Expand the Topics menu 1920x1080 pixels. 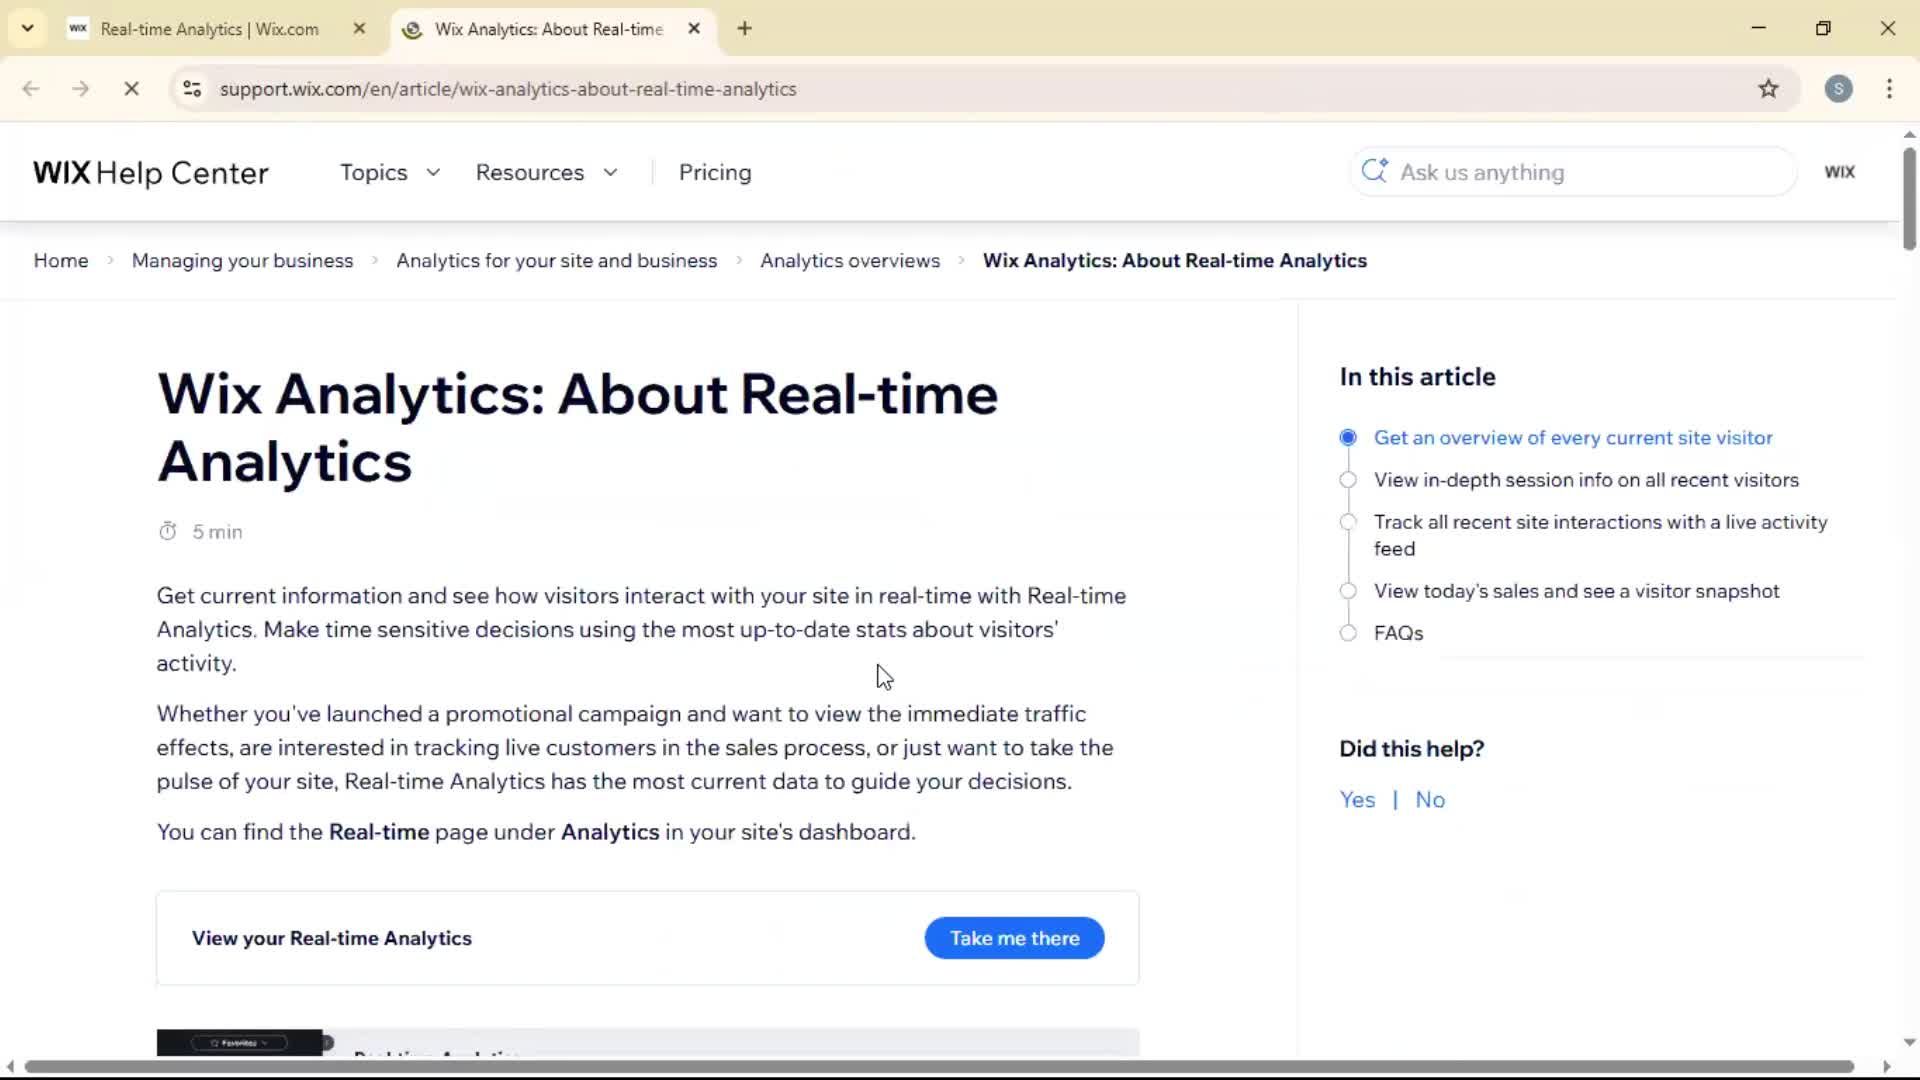(x=390, y=173)
